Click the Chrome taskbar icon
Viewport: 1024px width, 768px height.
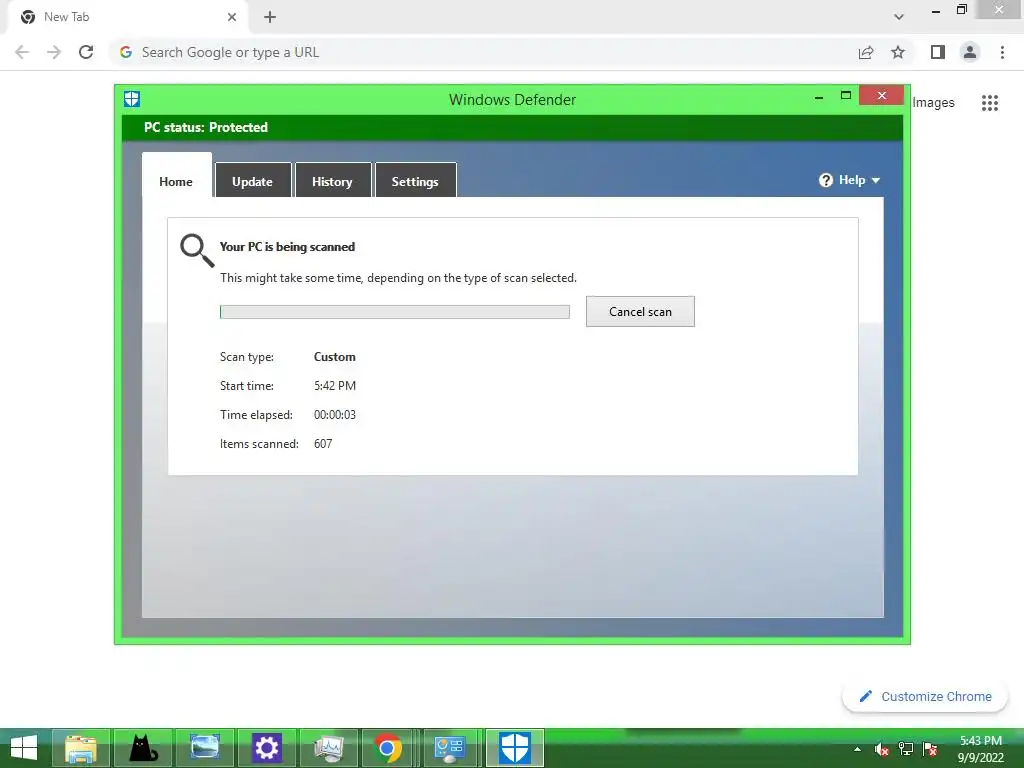[x=387, y=748]
